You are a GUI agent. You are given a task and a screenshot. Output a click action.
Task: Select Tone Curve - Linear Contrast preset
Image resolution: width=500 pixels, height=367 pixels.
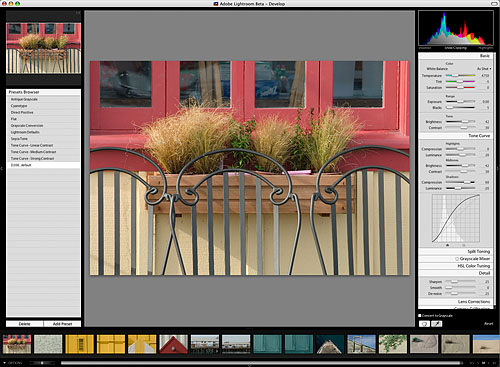coord(43,145)
